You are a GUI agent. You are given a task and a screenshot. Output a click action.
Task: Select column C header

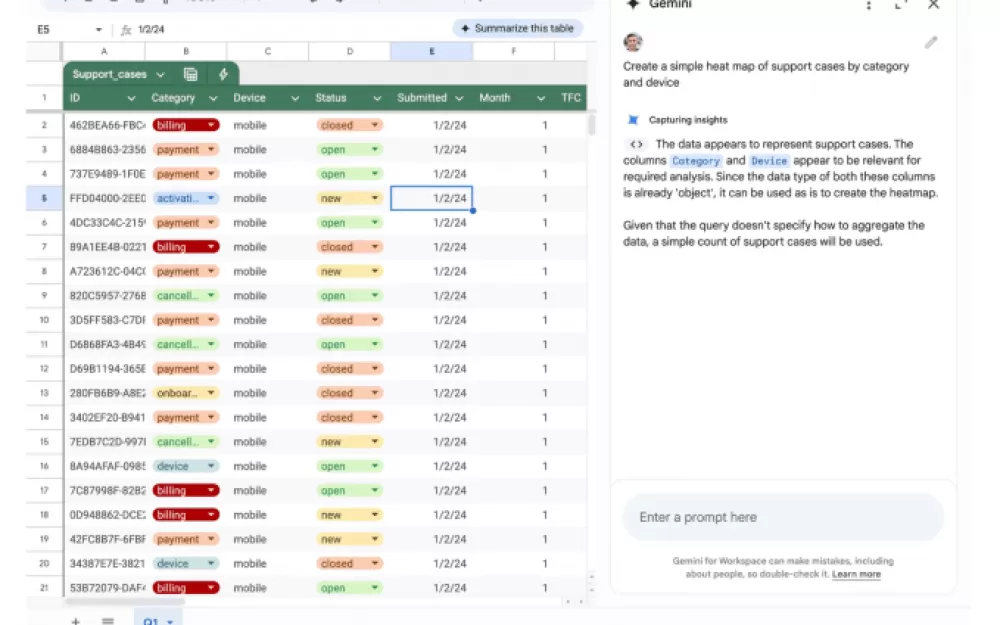click(x=268, y=51)
